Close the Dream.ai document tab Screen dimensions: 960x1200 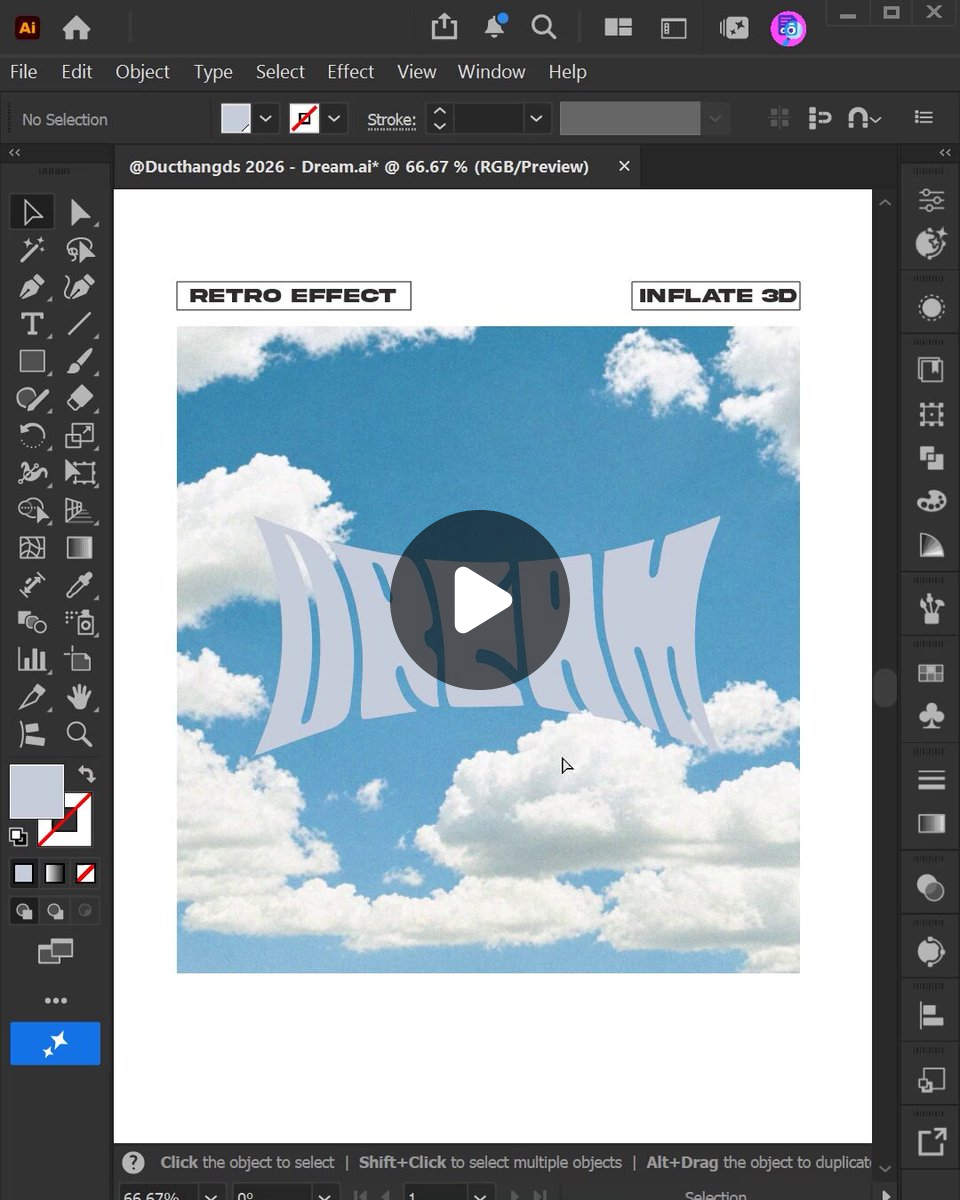point(624,166)
